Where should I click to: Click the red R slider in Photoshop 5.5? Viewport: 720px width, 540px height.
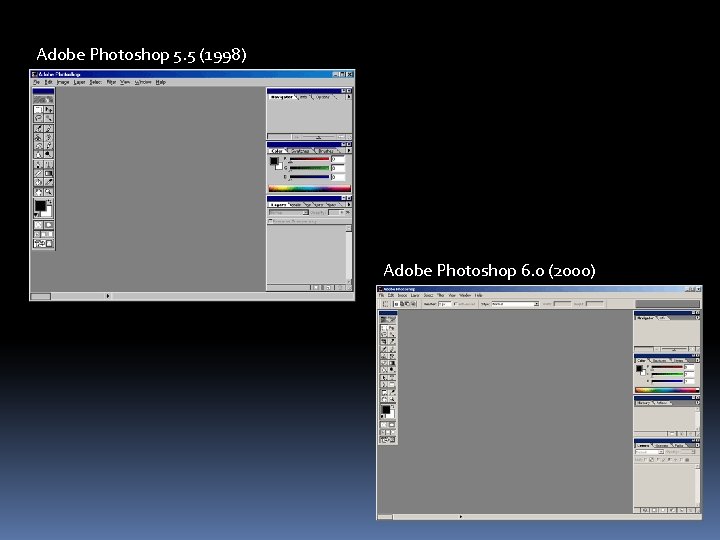pyautogui.click(x=309, y=159)
